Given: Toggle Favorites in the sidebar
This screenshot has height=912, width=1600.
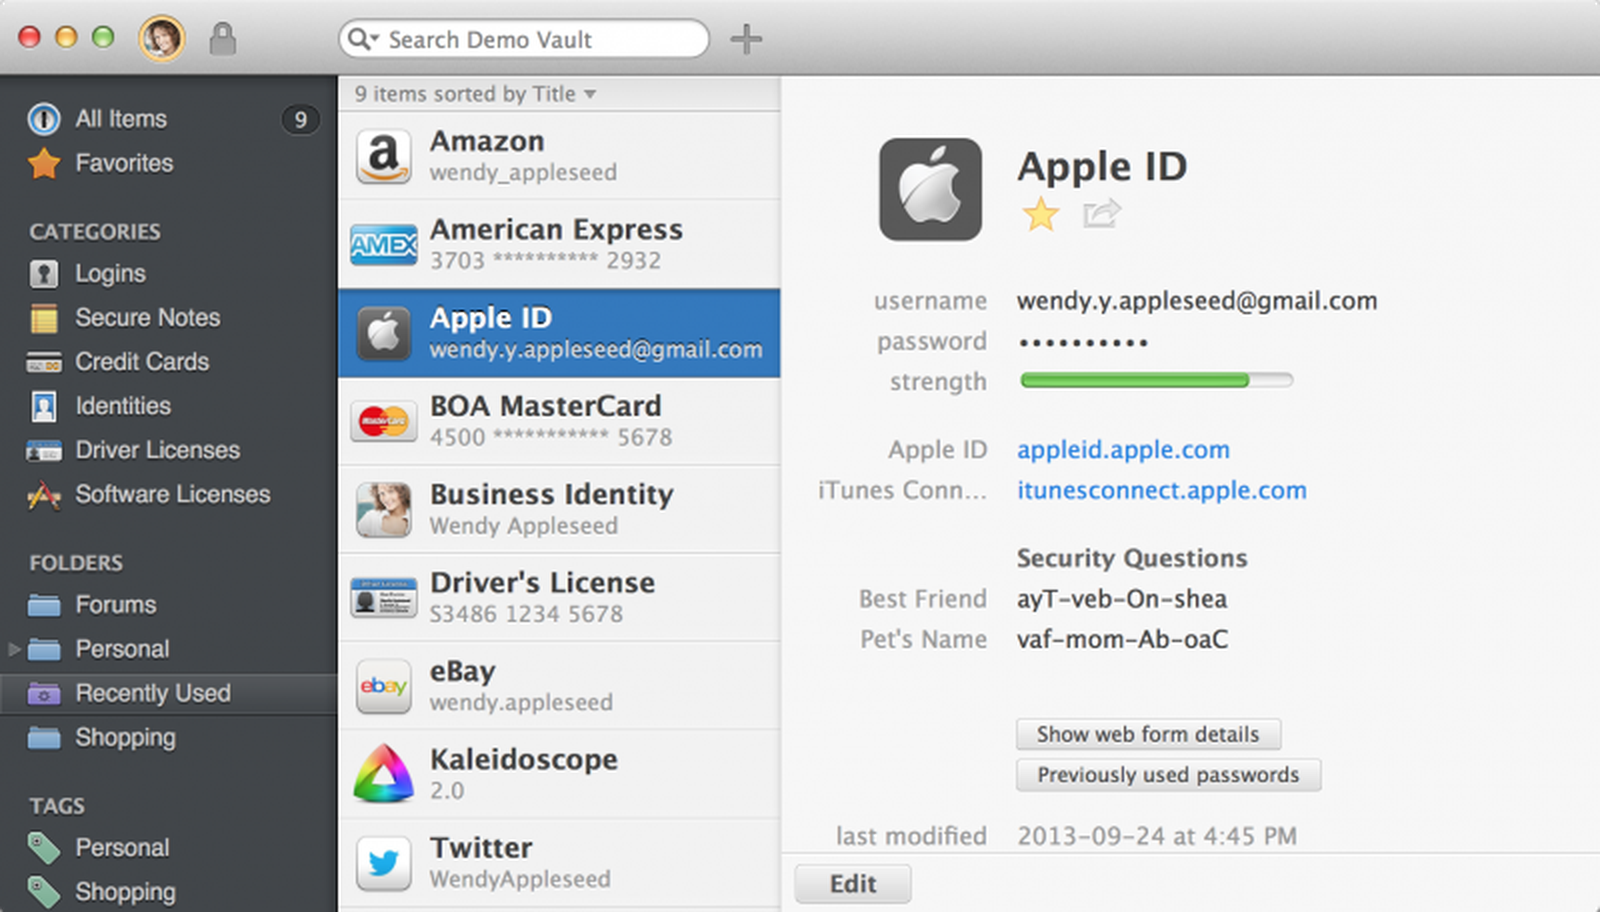Looking at the screenshot, I should [124, 163].
